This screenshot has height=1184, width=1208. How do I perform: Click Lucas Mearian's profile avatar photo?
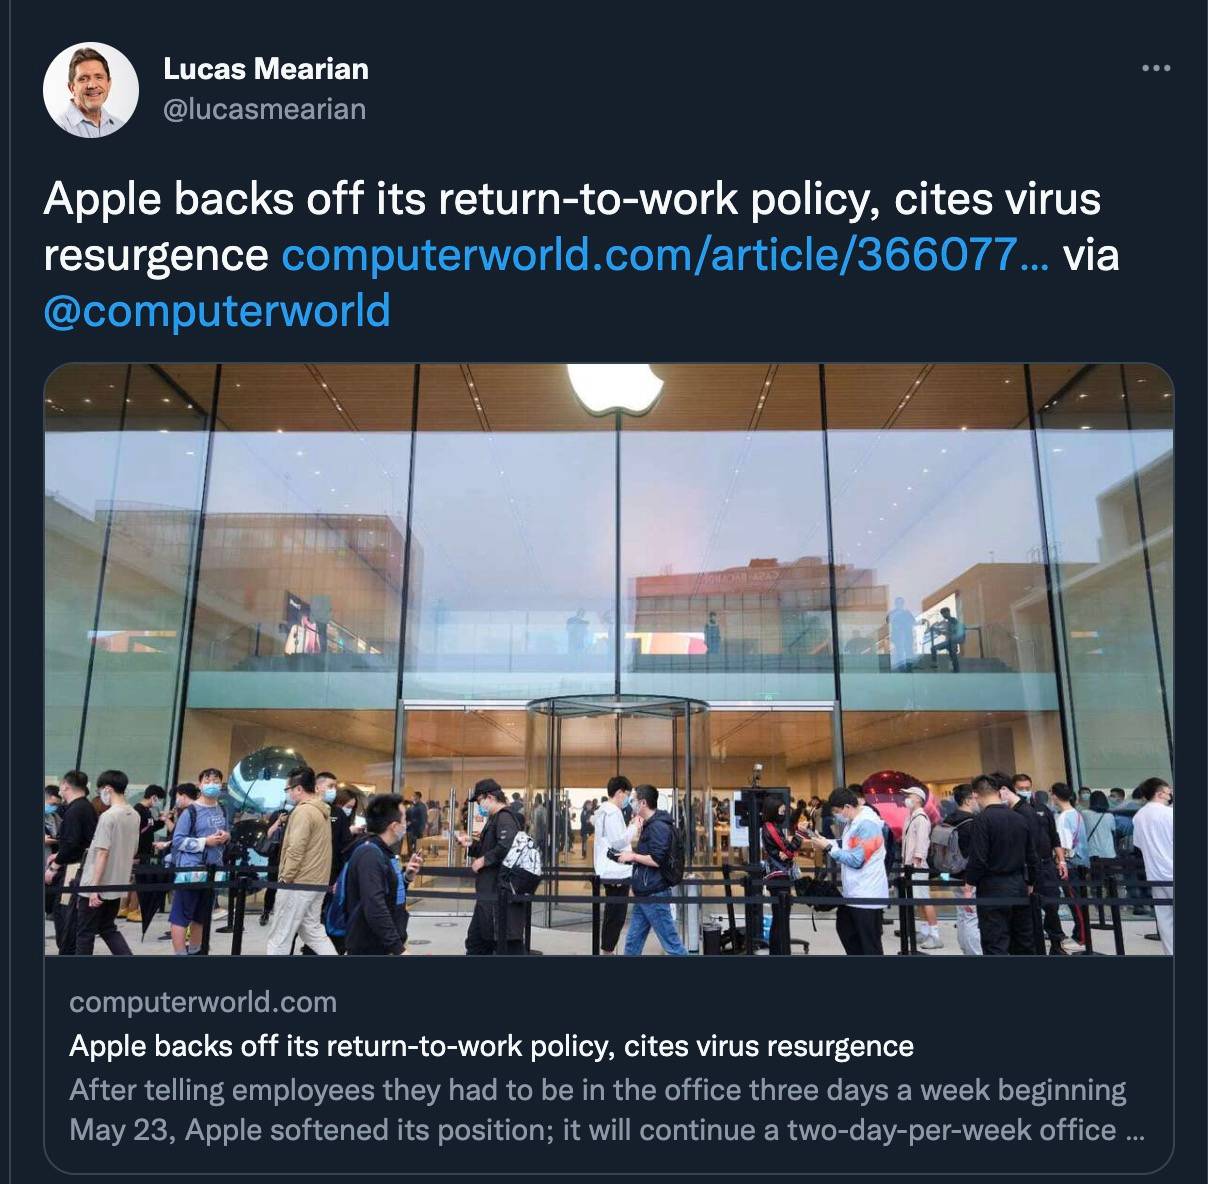[91, 90]
